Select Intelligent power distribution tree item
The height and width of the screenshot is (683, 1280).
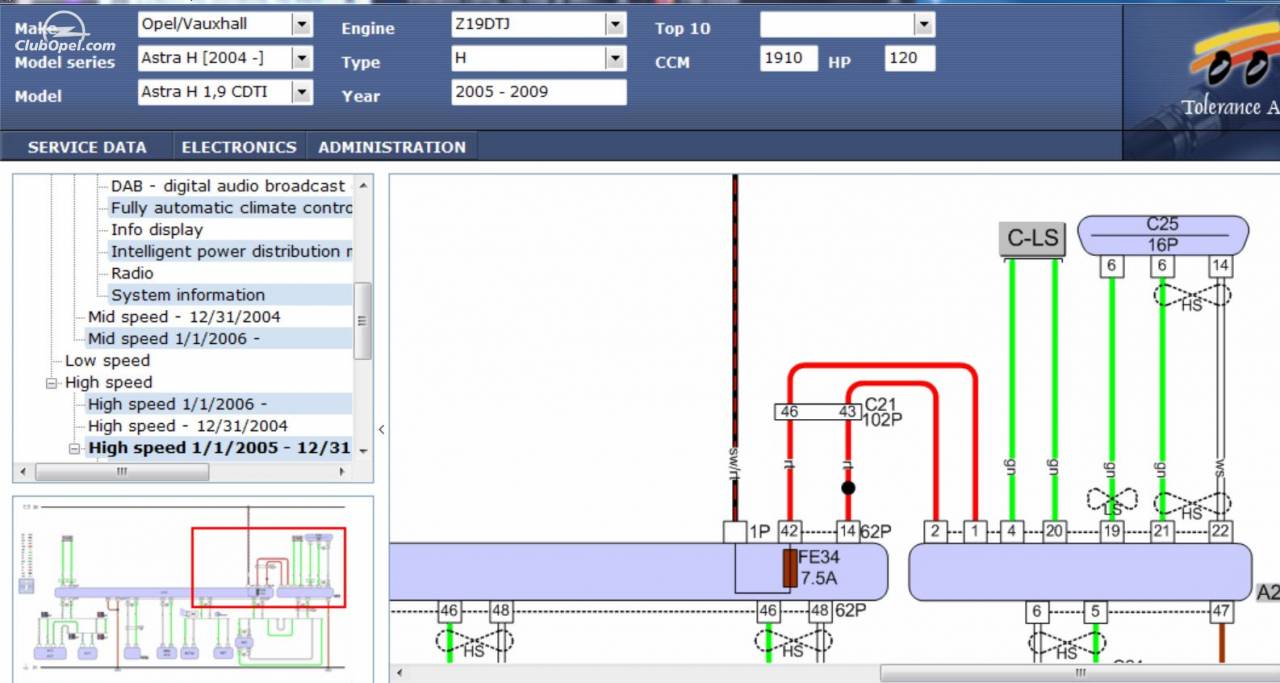(231, 251)
